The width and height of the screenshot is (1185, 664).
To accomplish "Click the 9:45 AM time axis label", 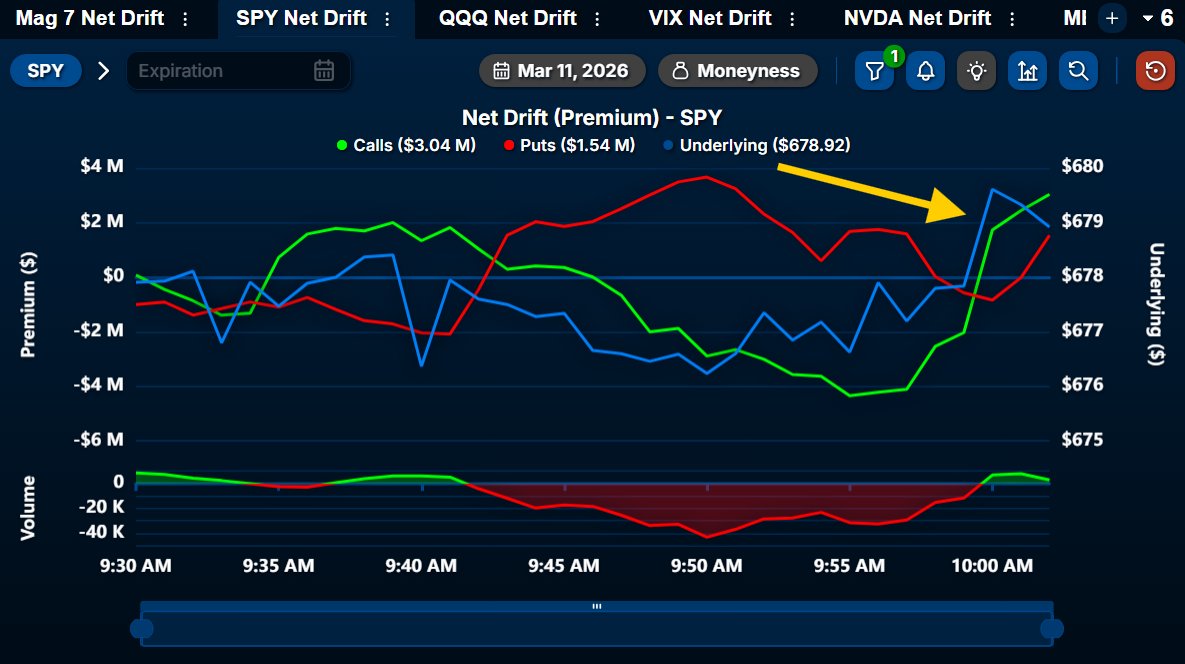I will tap(564, 566).
